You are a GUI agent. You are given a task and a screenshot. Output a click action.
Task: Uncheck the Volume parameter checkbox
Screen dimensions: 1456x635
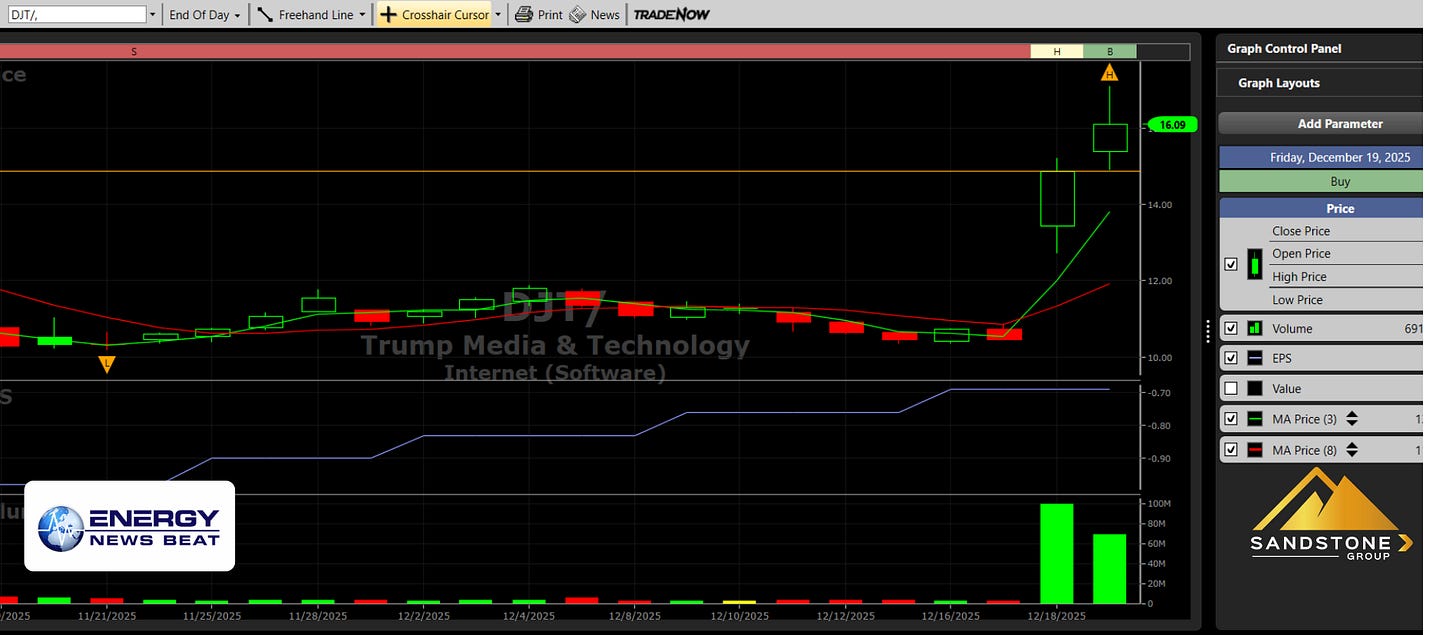[x=1231, y=328]
